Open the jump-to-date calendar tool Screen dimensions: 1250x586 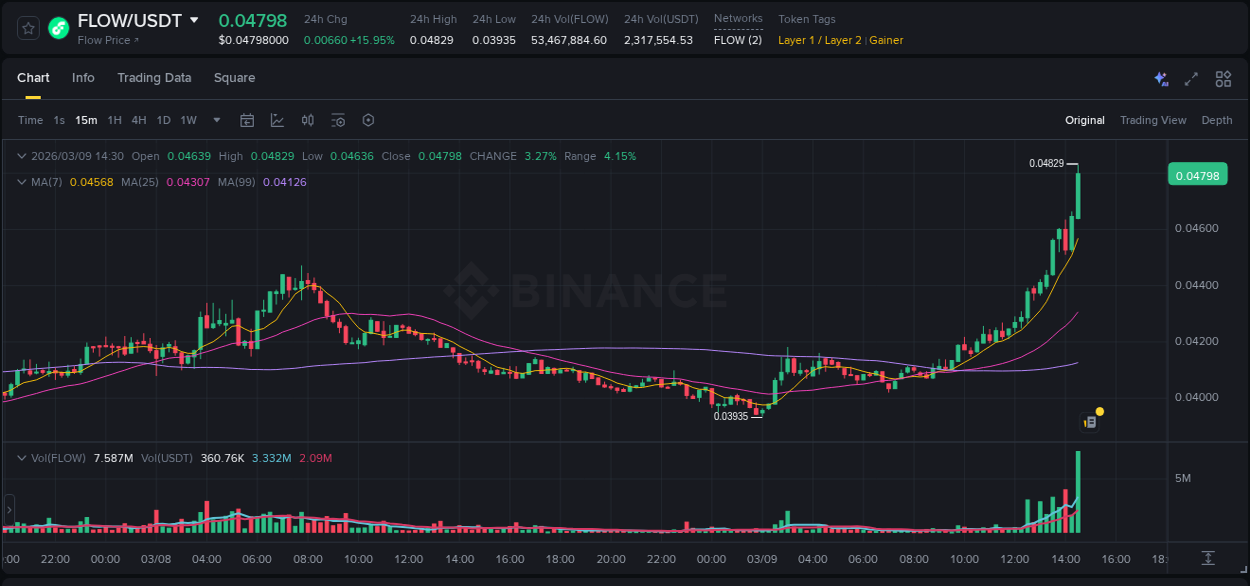coord(247,120)
